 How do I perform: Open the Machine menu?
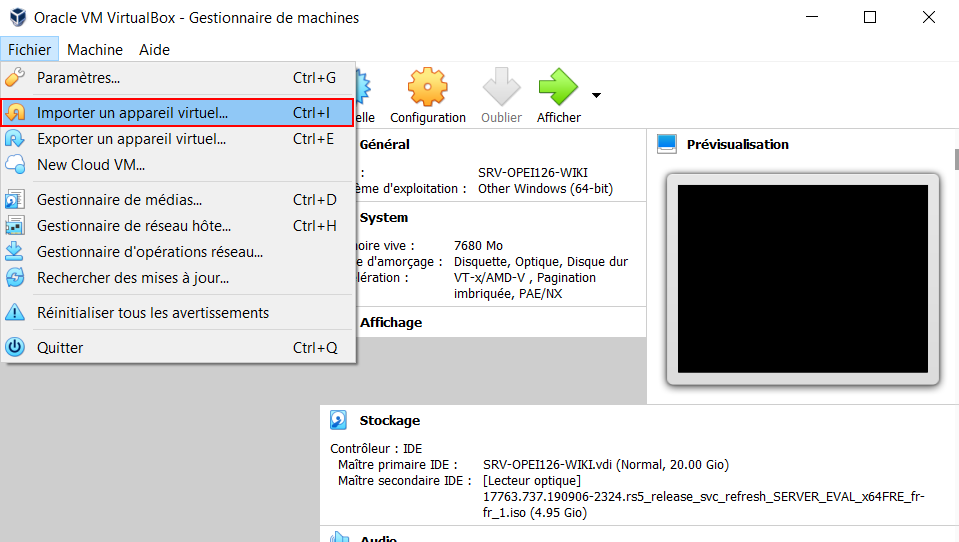(95, 50)
